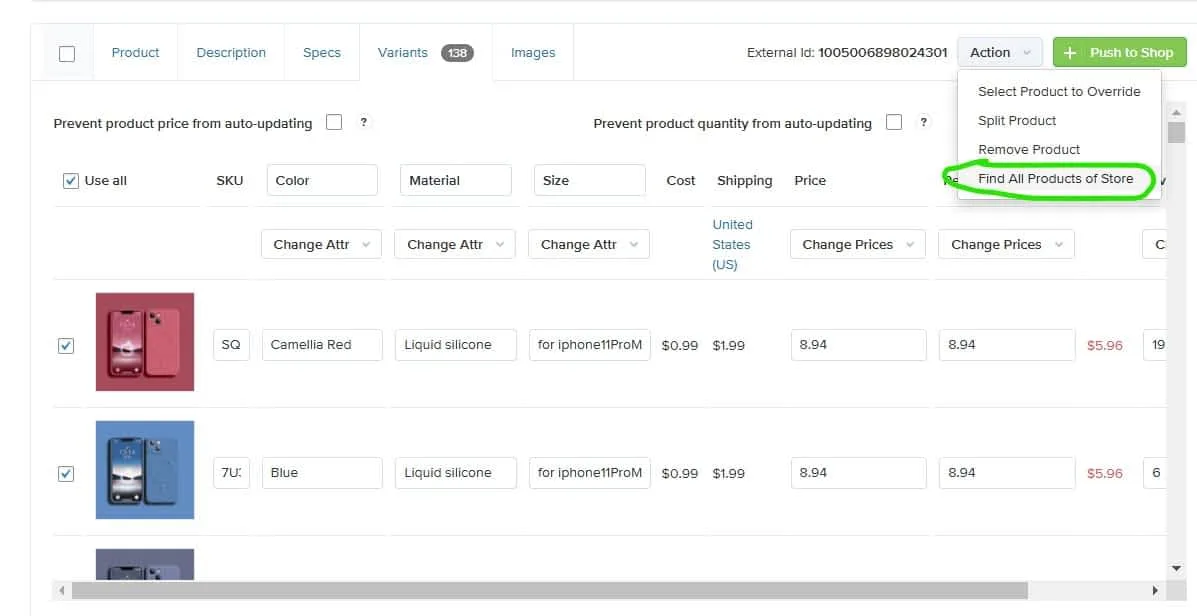Image resolution: width=1197 pixels, height=616 pixels.
Task: Select Split Product from Action menu
Action: click(x=1017, y=121)
